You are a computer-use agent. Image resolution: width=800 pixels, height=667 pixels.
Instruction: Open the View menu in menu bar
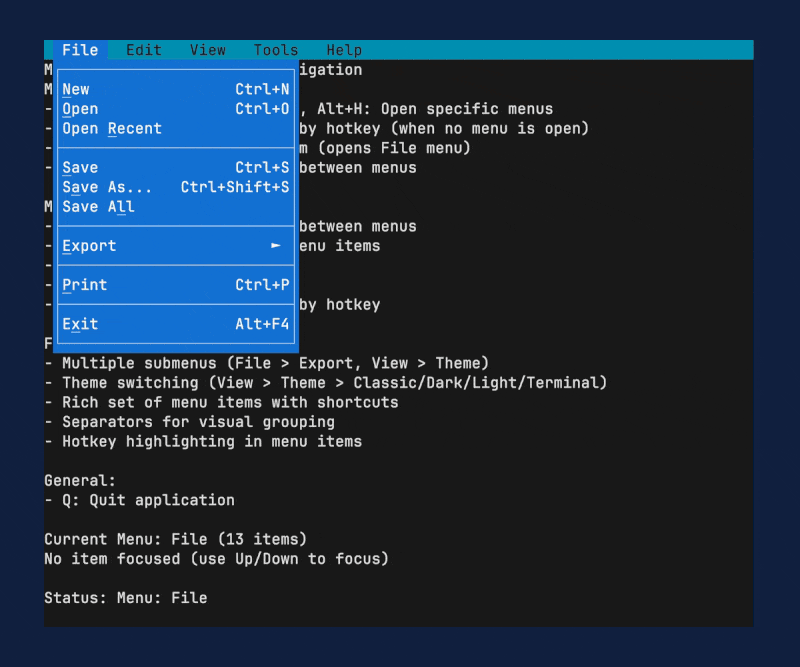click(x=208, y=50)
